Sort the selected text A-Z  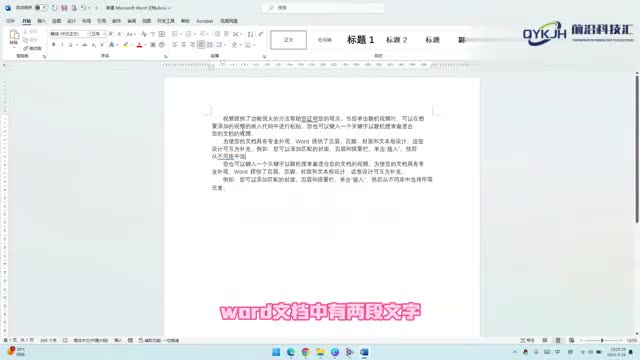click(x=250, y=34)
